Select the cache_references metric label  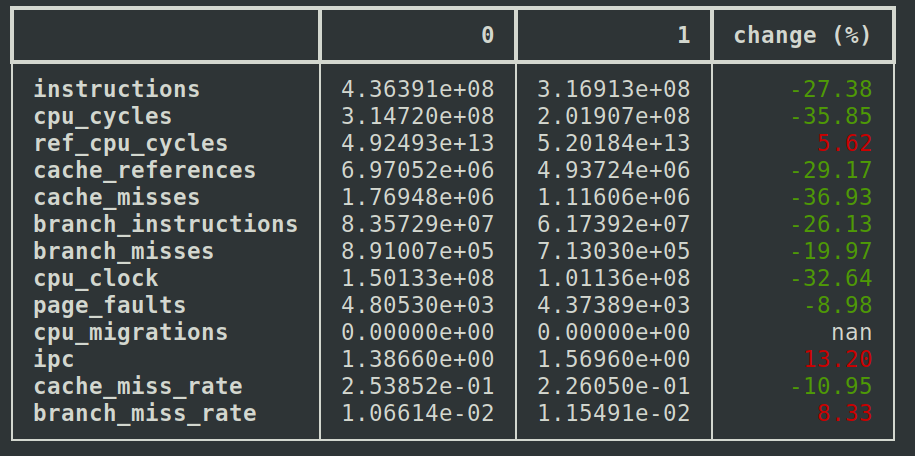pyautogui.click(x=145, y=170)
